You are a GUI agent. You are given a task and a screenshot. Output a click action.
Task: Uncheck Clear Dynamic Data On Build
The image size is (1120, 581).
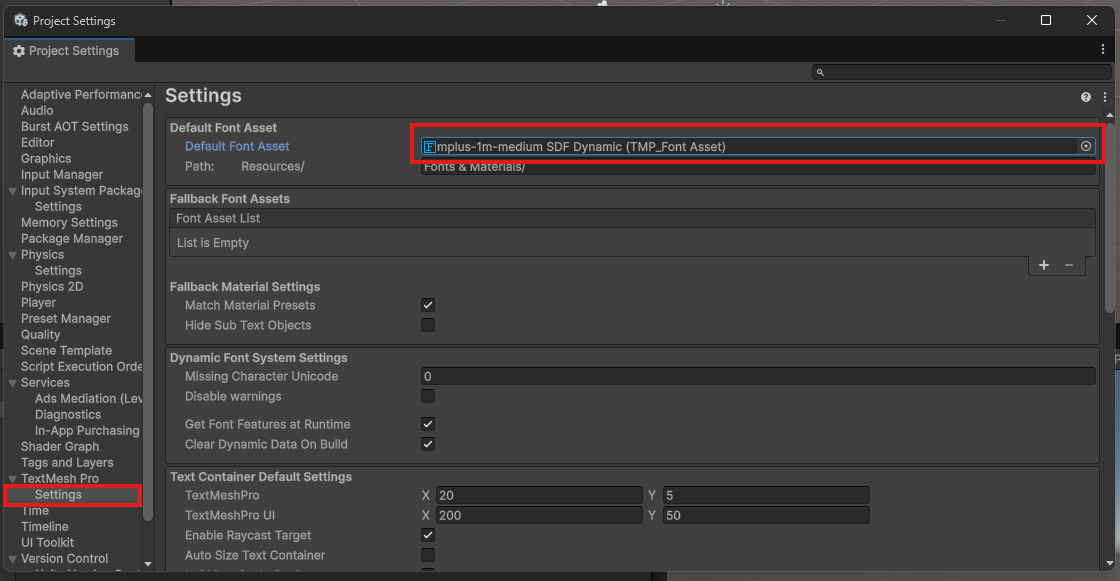tap(428, 444)
